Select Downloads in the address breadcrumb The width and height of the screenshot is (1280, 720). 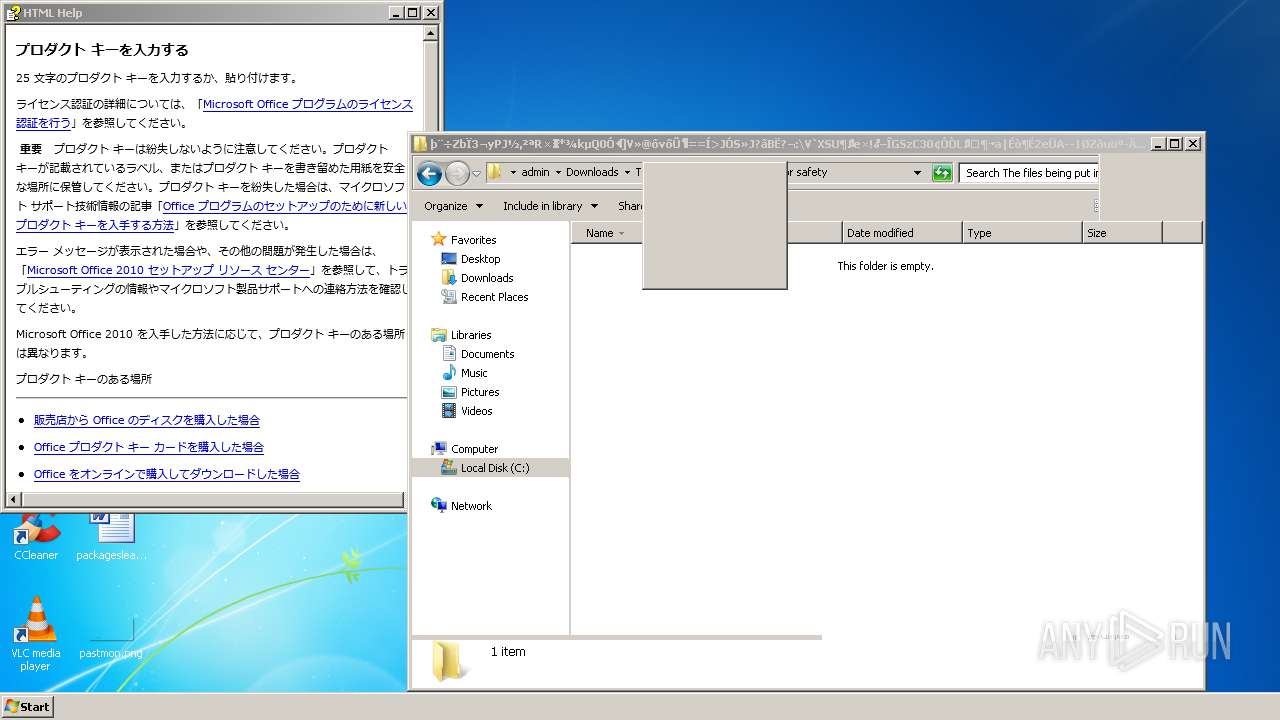tap(592, 172)
